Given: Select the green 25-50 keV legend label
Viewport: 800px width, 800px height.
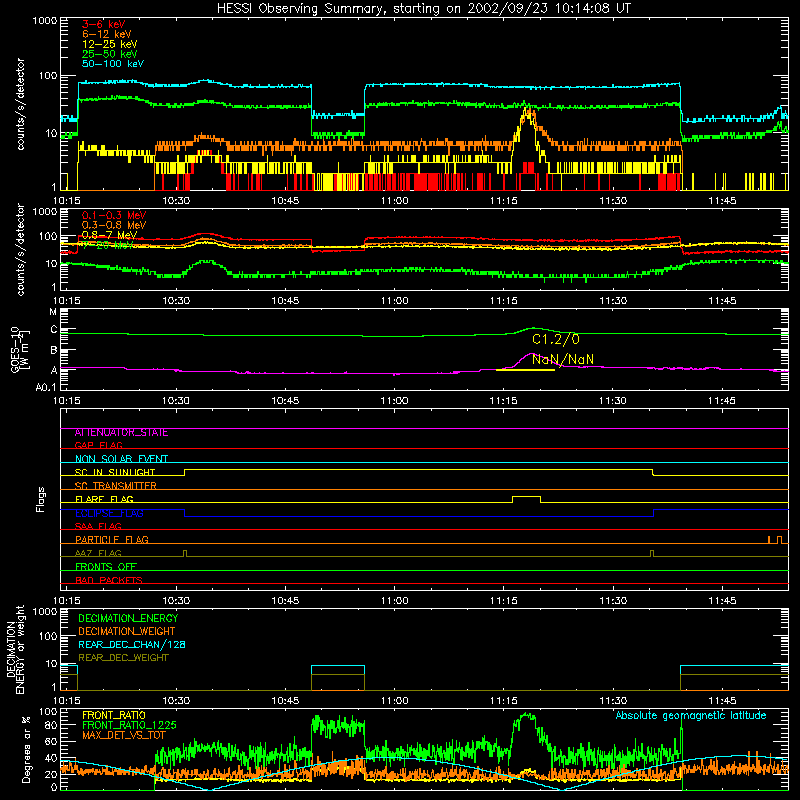Looking at the screenshot, I should 109,54.
